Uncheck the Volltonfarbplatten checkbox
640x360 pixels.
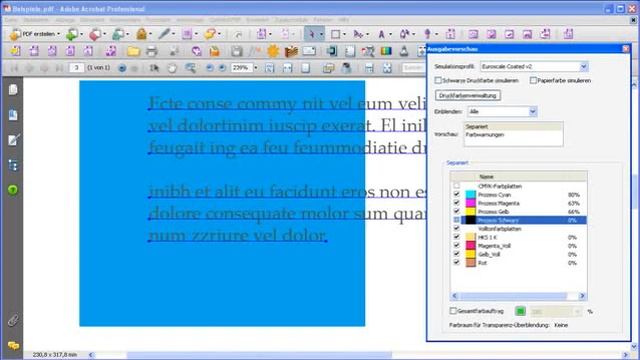(x=457, y=229)
